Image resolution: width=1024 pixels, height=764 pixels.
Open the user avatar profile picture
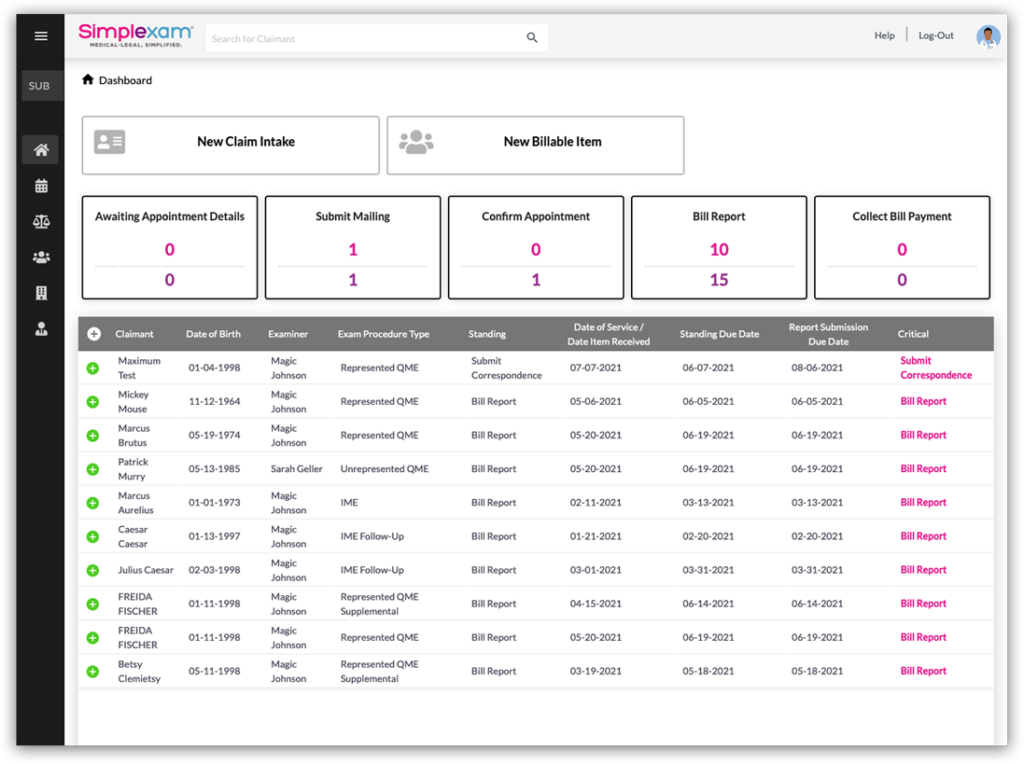988,37
